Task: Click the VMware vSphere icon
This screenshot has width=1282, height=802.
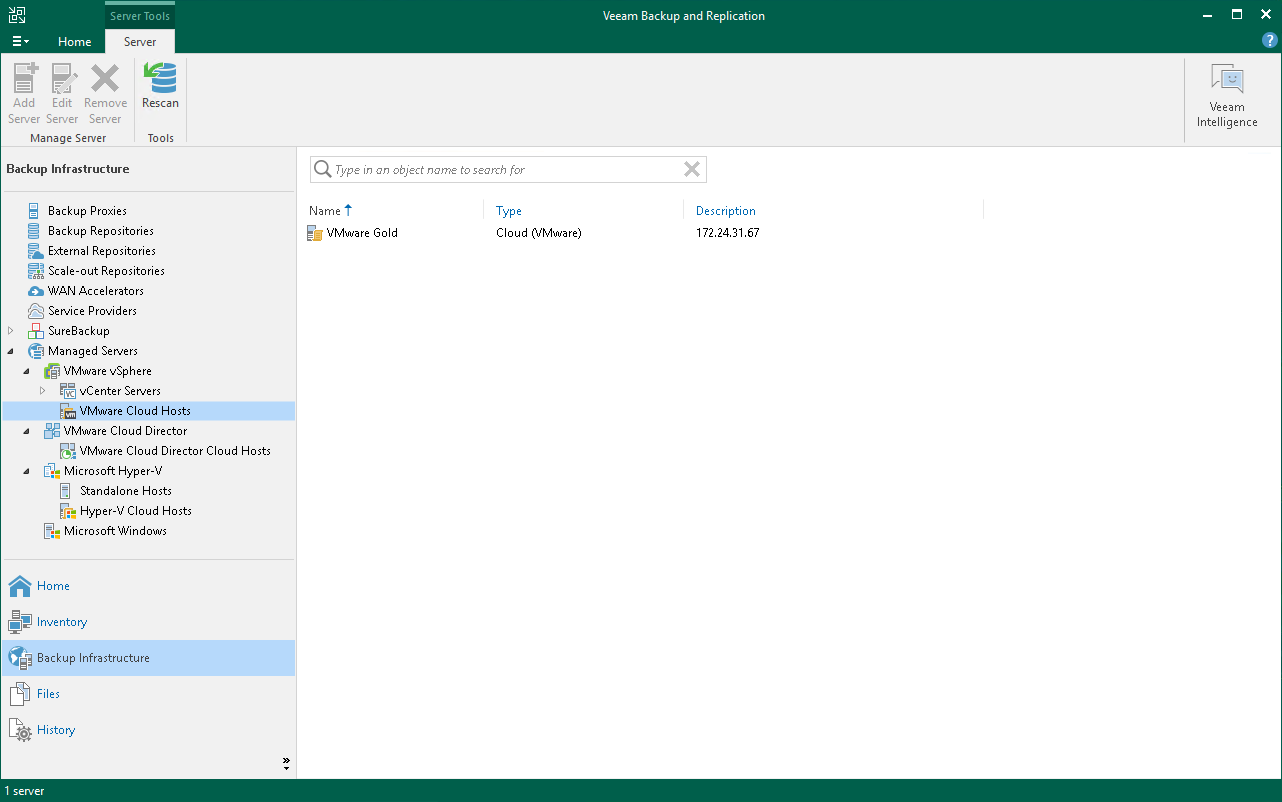Action: coord(52,371)
